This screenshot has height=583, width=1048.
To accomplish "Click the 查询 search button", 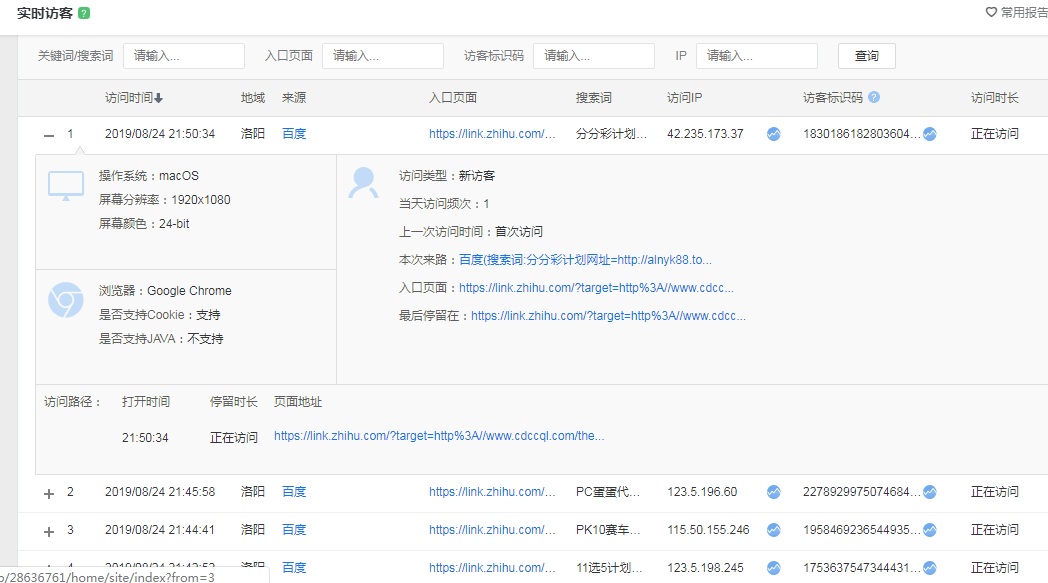I will tap(866, 56).
